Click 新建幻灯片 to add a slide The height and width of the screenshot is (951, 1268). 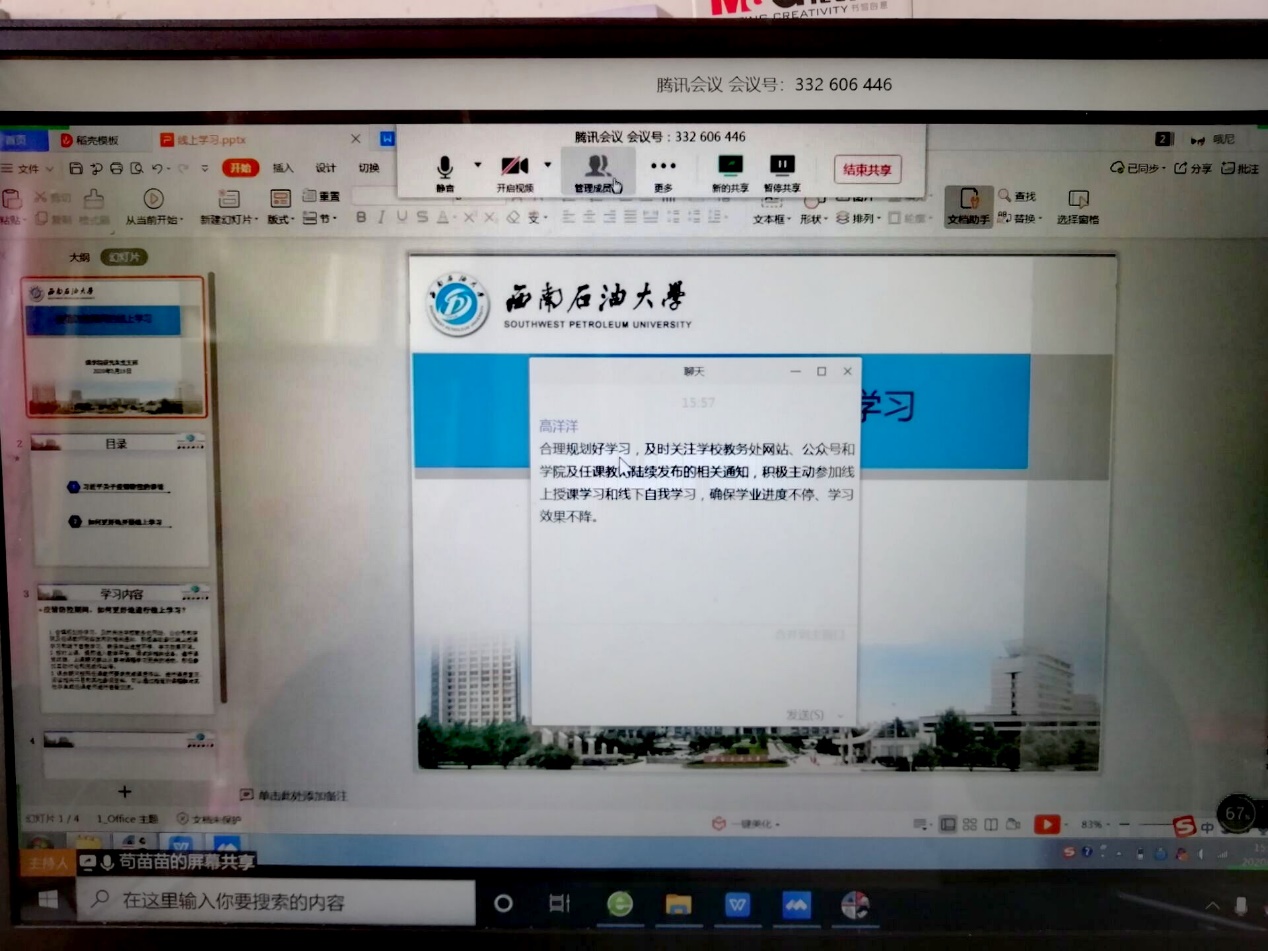pyautogui.click(x=229, y=207)
